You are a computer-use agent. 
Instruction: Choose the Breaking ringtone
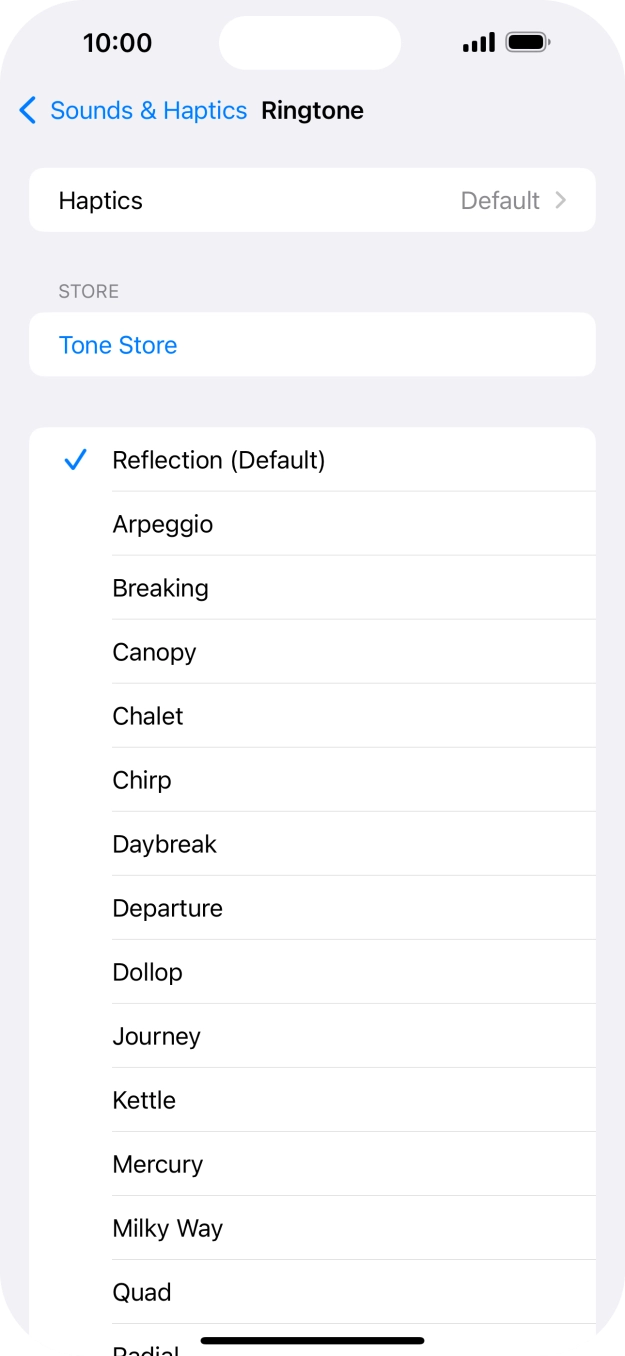[x=161, y=588]
